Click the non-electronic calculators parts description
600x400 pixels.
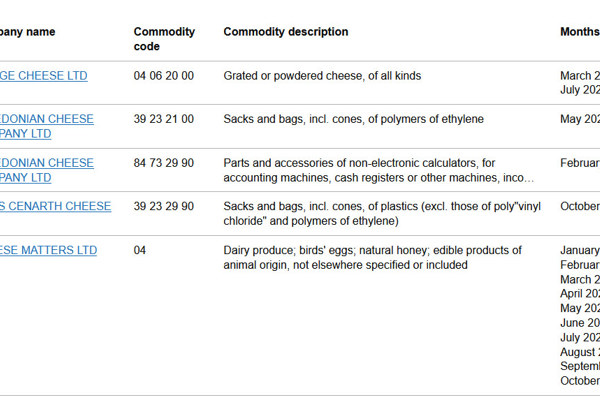[378, 170]
